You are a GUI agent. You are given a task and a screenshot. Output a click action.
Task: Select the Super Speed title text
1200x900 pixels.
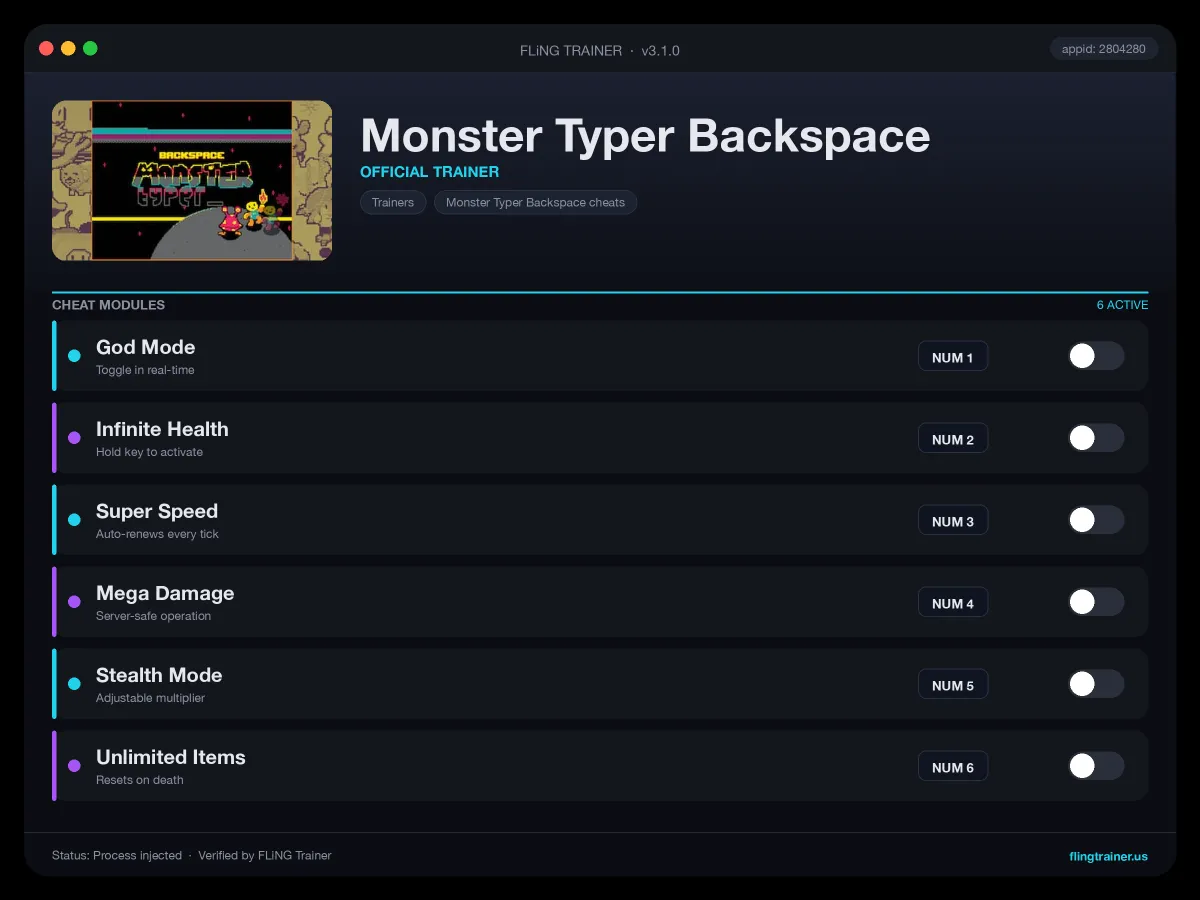point(157,511)
